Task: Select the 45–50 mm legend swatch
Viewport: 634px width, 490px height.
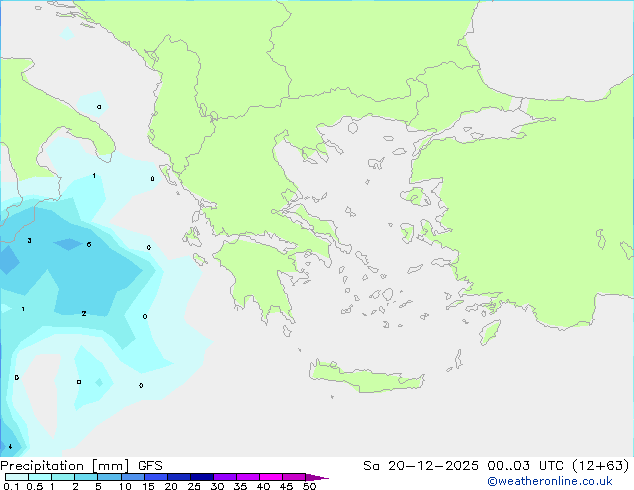Action: point(294,477)
